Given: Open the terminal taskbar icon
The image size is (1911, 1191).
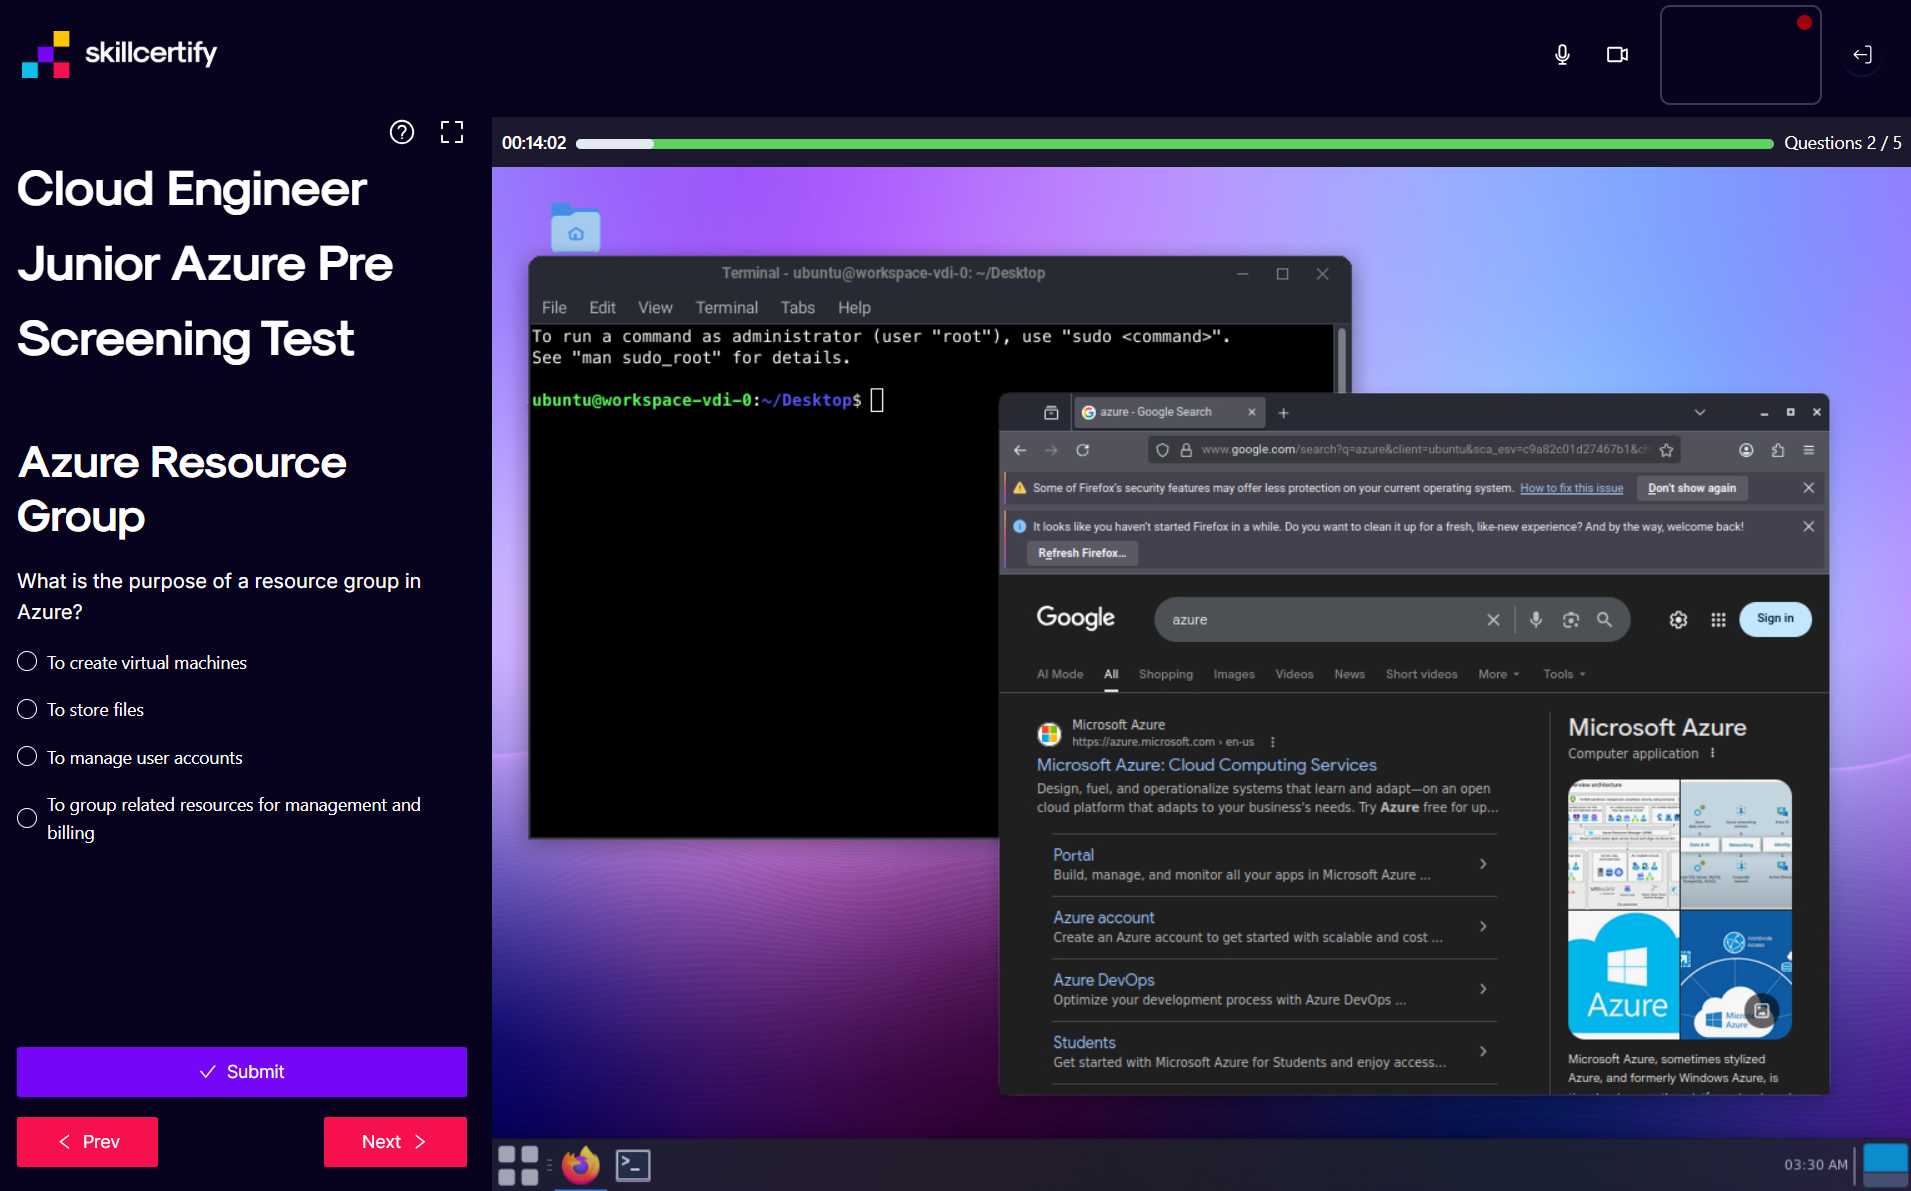Looking at the screenshot, I should (633, 1165).
